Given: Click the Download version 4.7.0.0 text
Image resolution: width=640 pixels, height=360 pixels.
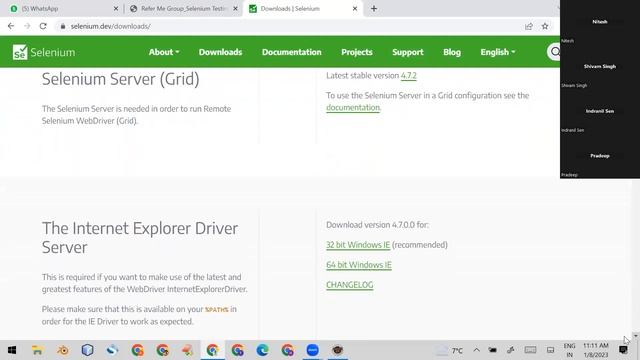Looking at the screenshot, I should point(378,225).
